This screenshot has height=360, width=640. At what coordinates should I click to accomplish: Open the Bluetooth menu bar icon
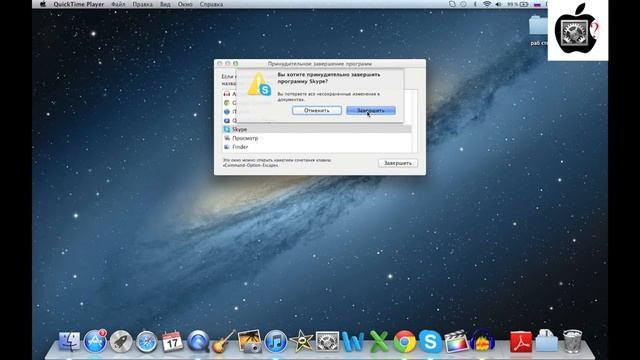(475, 4)
